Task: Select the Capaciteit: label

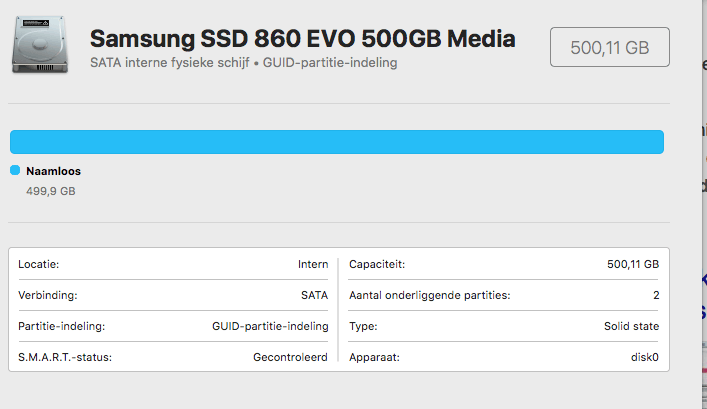Action: pos(377,264)
